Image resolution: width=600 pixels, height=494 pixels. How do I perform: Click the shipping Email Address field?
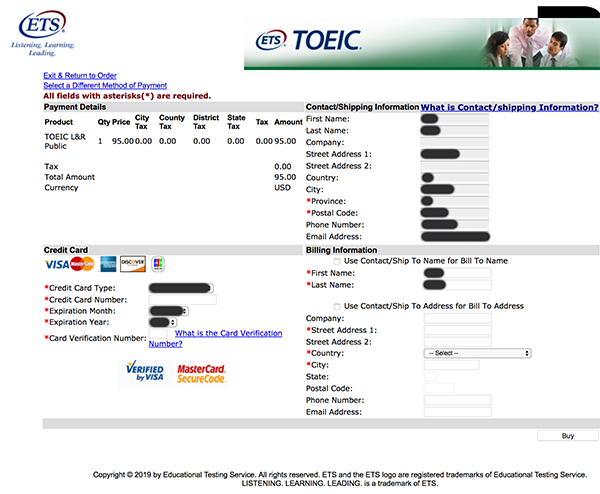coord(455,237)
